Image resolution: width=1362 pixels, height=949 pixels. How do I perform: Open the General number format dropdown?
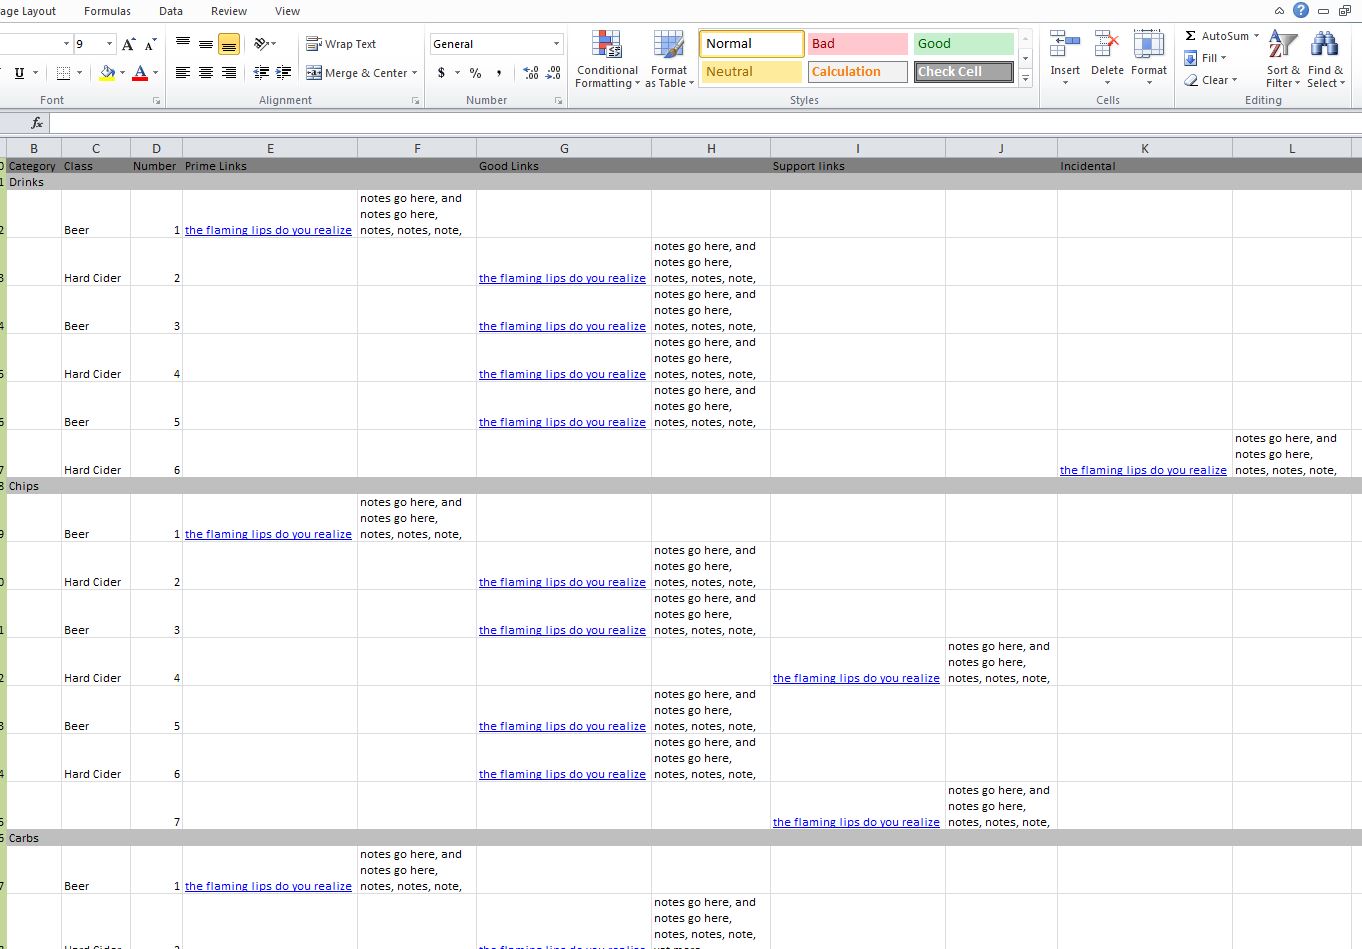[x=556, y=44]
